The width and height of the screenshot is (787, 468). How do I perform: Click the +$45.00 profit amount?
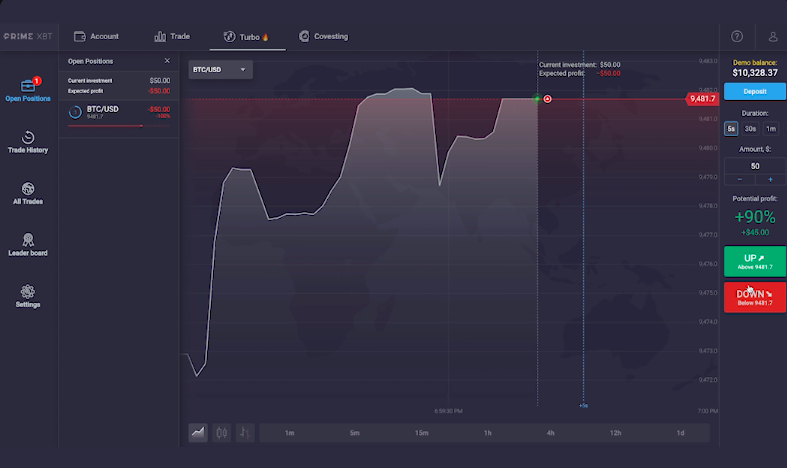(755, 232)
